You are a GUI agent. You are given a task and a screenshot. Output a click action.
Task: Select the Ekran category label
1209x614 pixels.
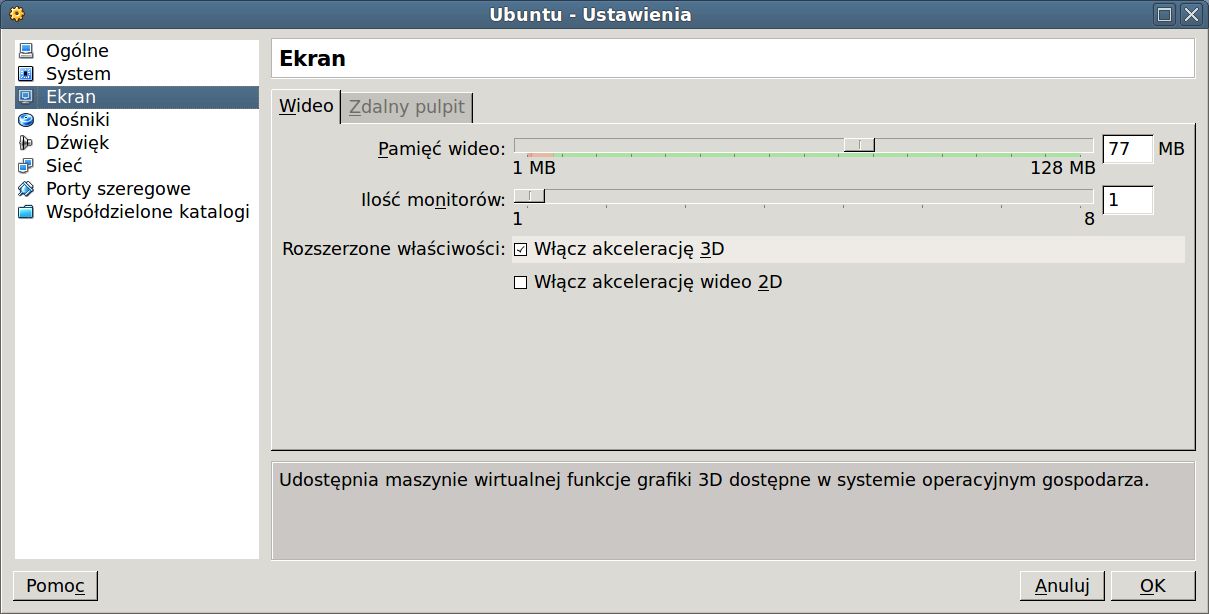(x=71, y=97)
